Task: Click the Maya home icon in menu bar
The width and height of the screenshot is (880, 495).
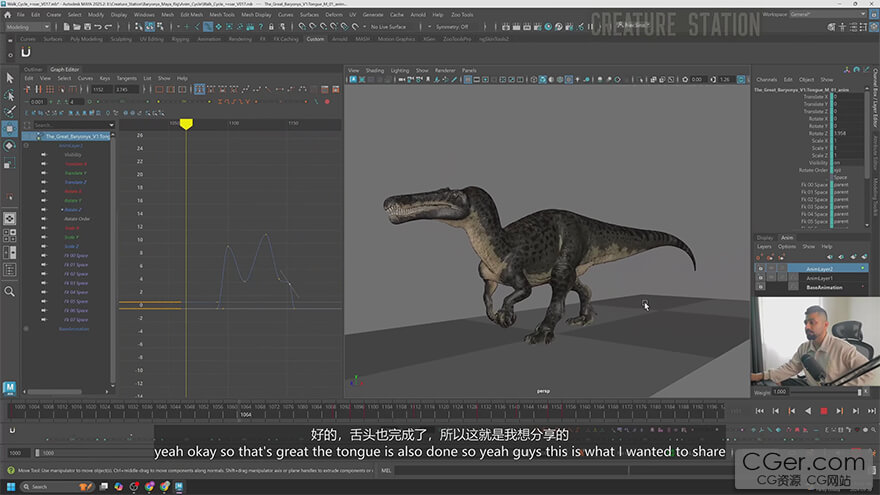Action: coord(7,15)
